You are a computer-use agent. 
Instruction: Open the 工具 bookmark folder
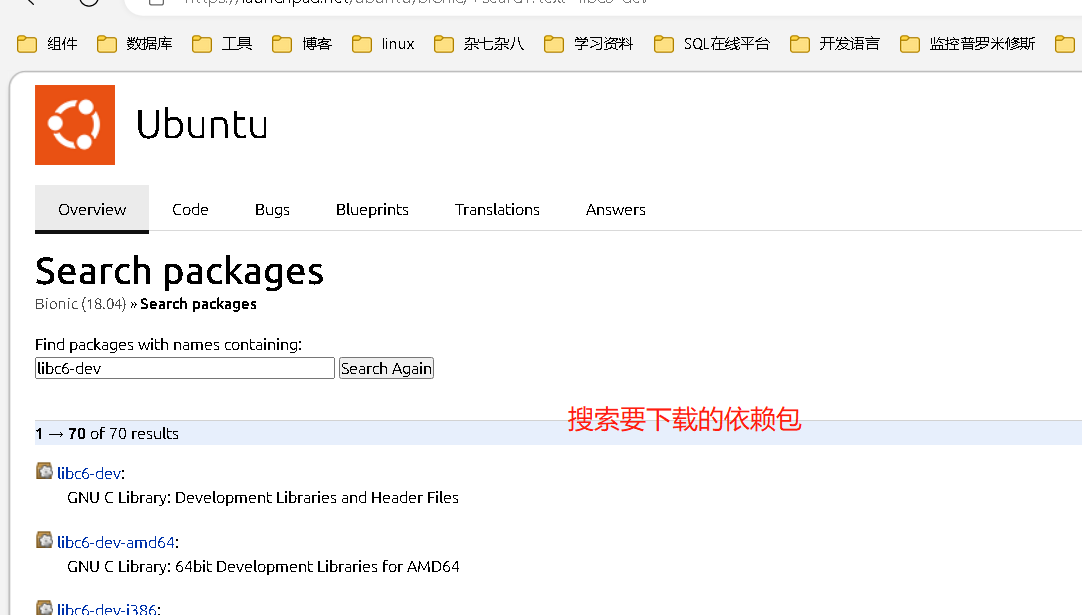[x=222, y=44]
